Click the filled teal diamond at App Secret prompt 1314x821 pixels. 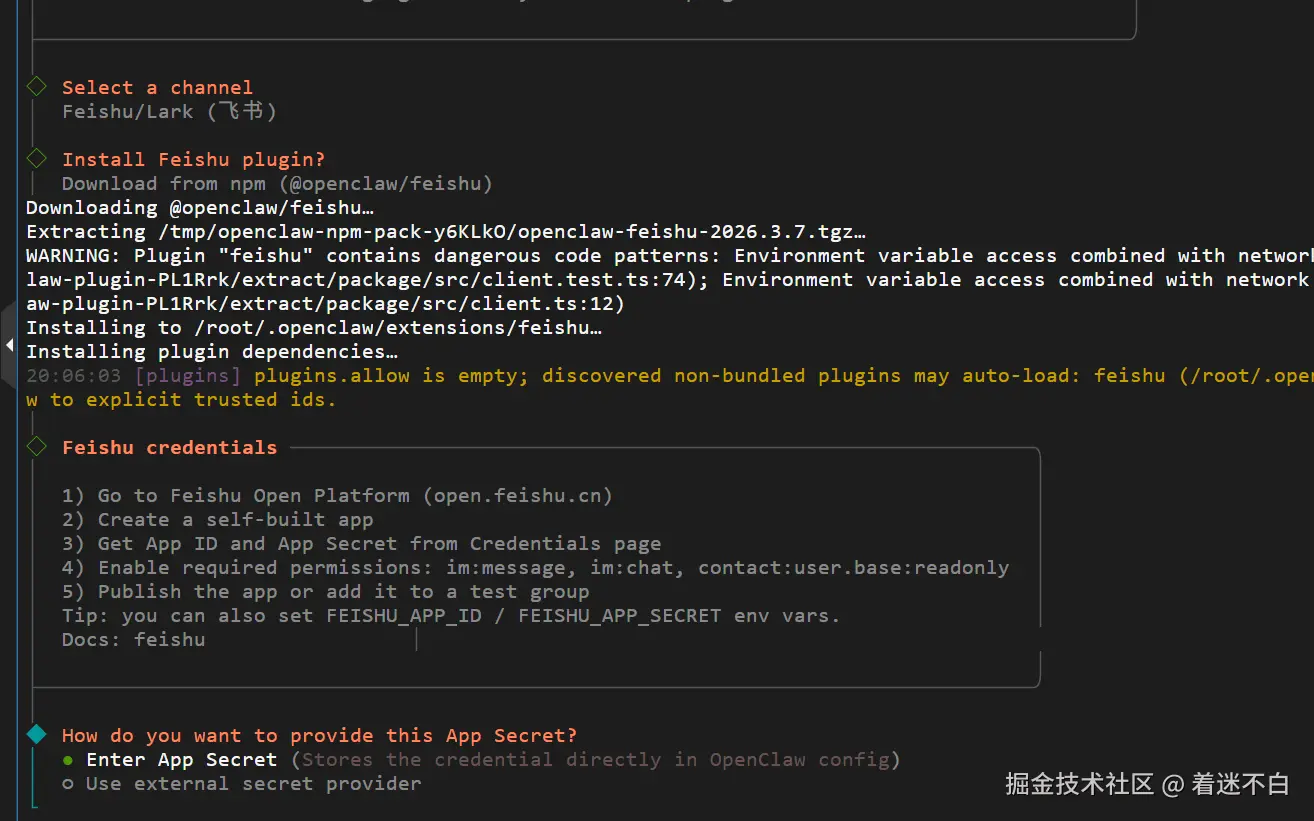(37, 734)
